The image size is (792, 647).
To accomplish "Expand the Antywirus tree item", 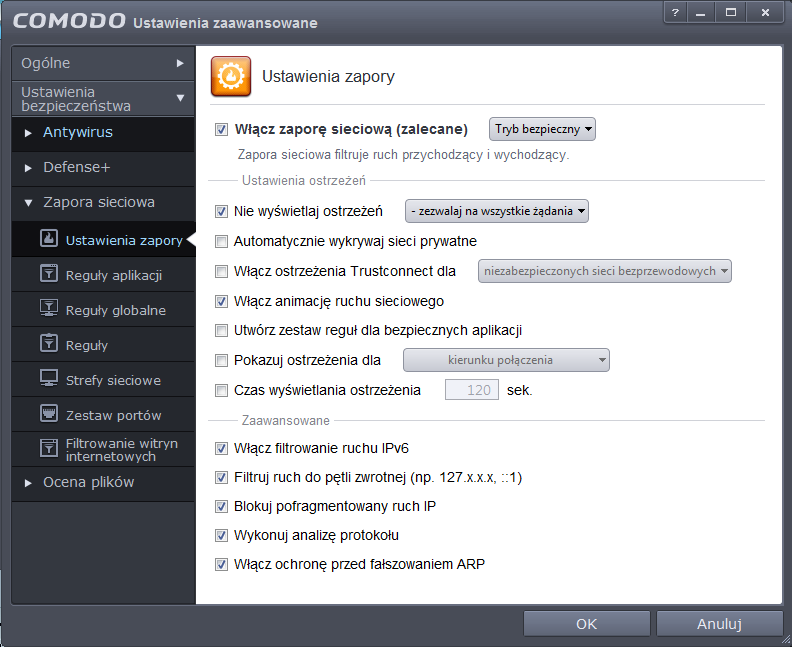I will point(28,133).
